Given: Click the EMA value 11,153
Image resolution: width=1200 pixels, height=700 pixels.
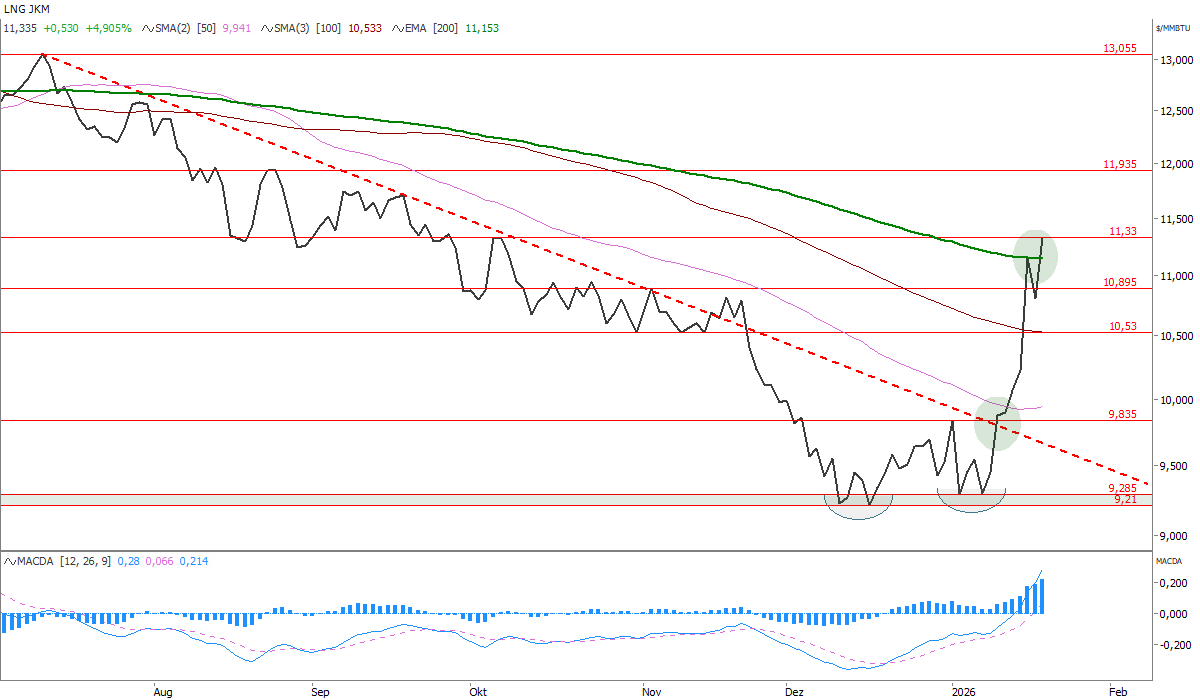Looking at the screenshot, I should (481, 28).
